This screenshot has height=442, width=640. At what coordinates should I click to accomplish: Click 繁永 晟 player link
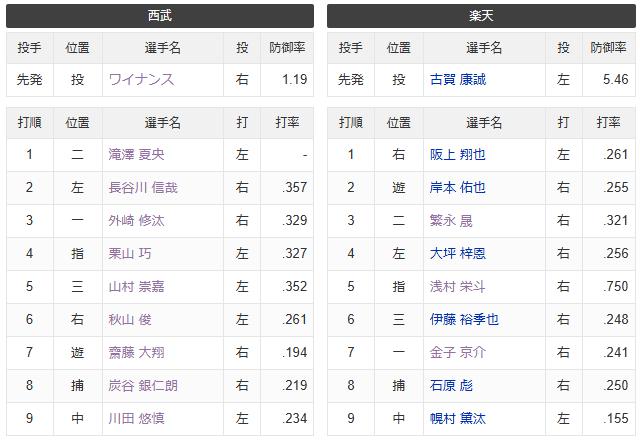pos(451,221)
